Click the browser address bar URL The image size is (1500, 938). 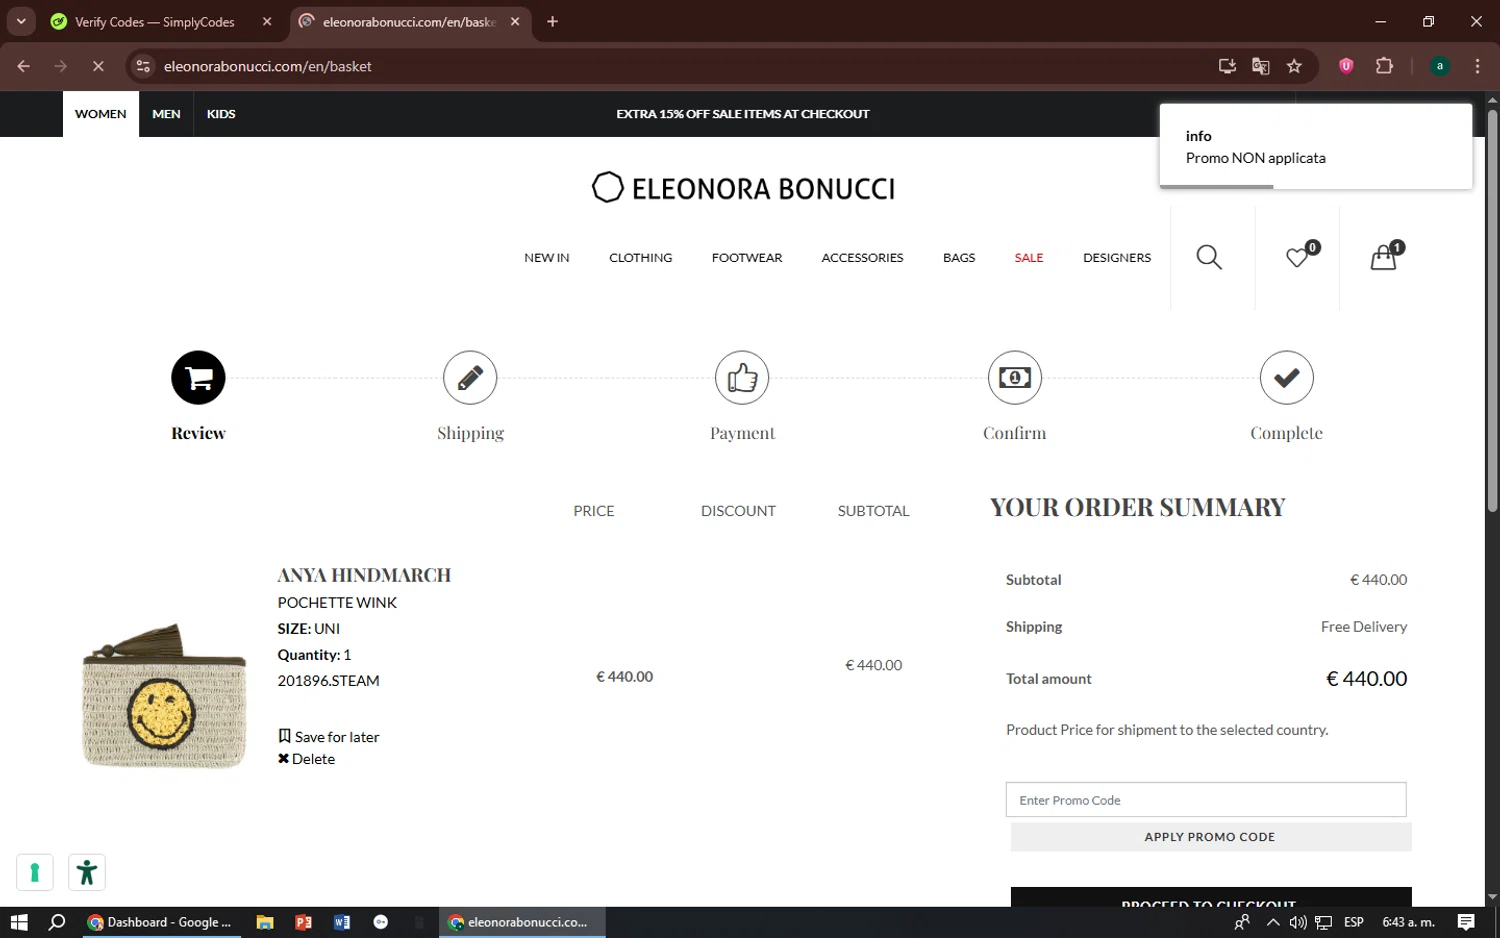click(268, 66)
